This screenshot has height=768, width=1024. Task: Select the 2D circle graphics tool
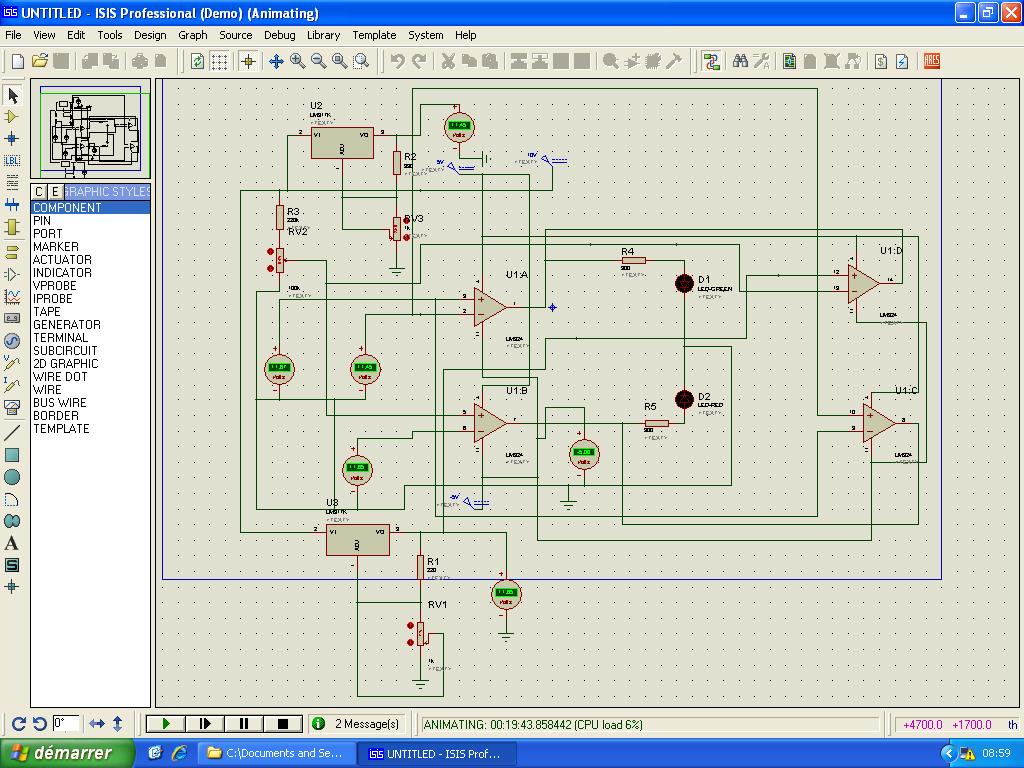coord(12,477)
